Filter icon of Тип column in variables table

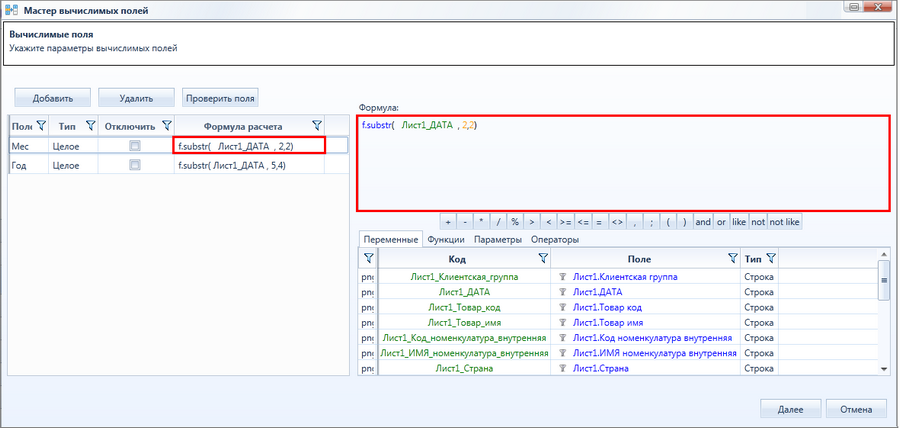(771, 259)
